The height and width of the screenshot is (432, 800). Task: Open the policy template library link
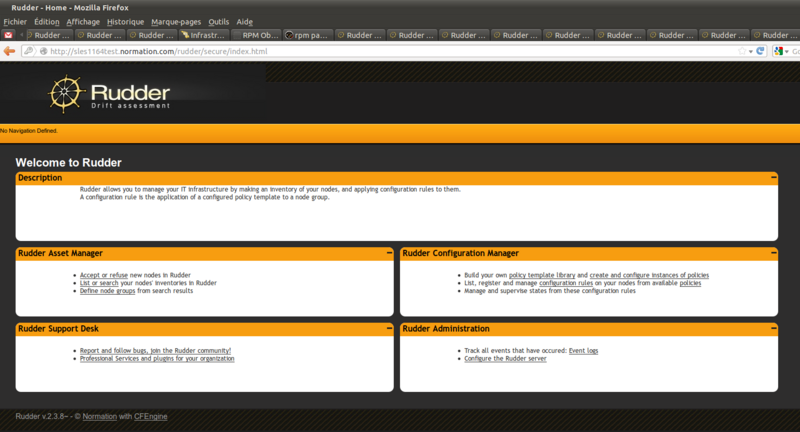click(x=542, y=275)
